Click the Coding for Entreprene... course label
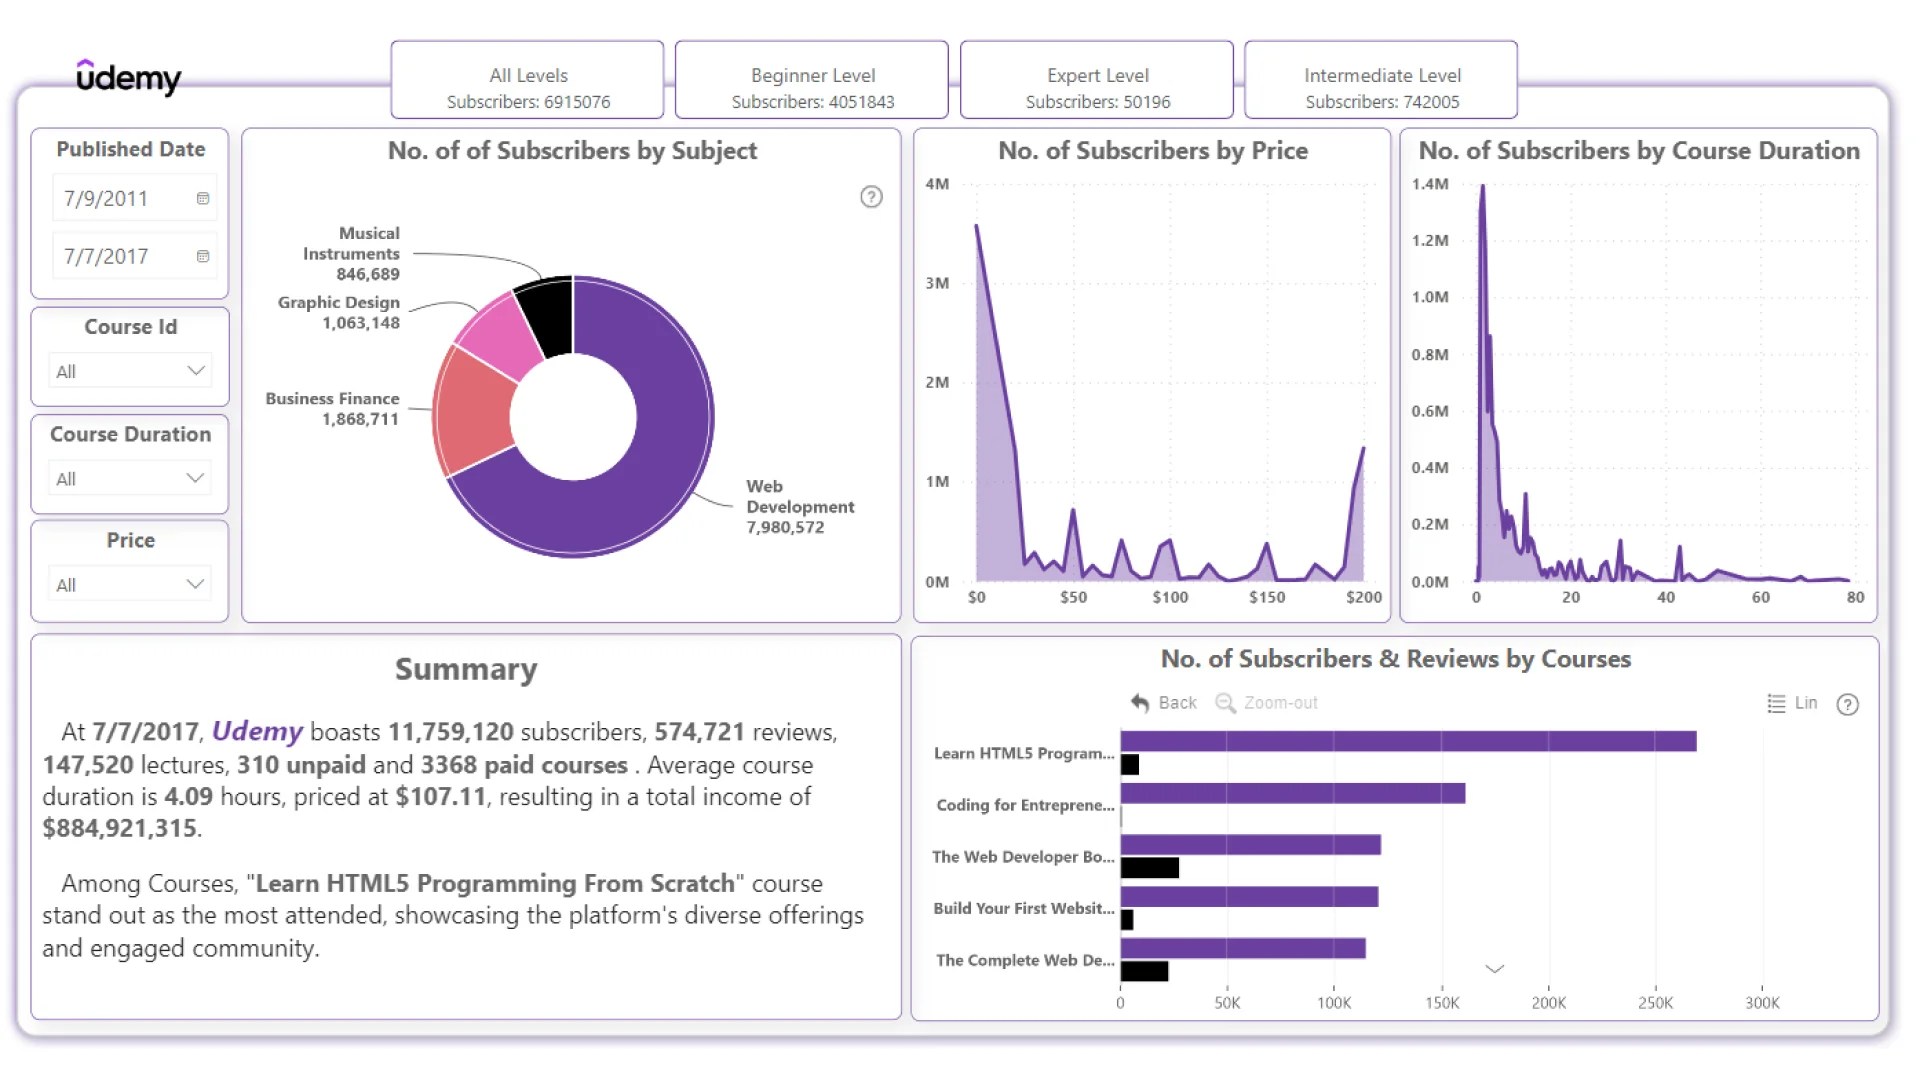 click(1025, 805)
